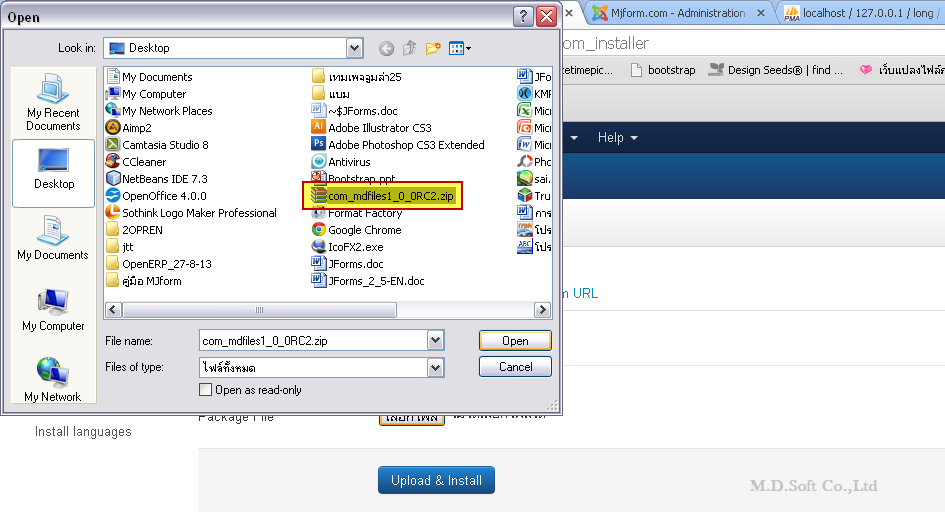Select Desktop in the places bar
945x530 pixels.
54,173
